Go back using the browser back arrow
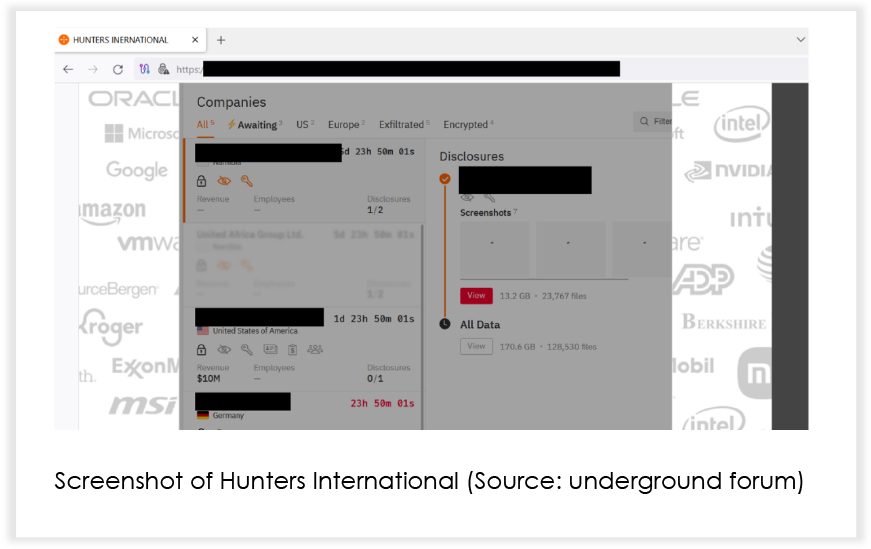Image resolution: width=871 pixels, height=549 pixels. pyautogui.click(x=68, y=69)
